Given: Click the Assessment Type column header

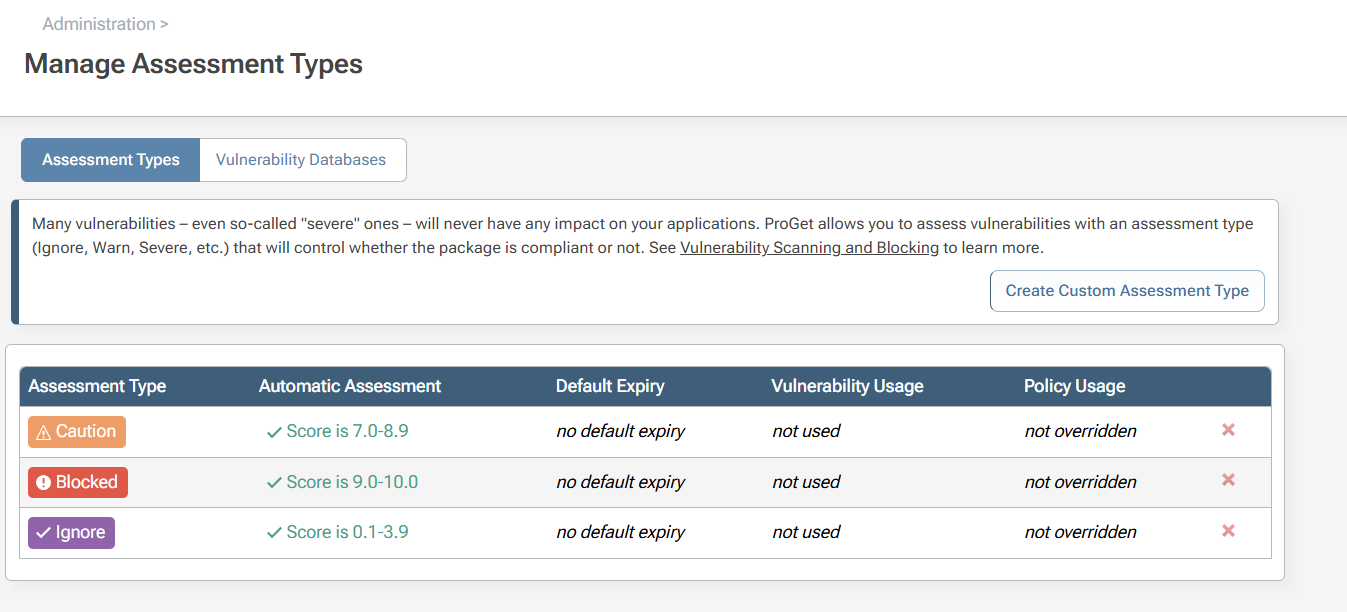Looking at the screenshot, I should point(97,386).
